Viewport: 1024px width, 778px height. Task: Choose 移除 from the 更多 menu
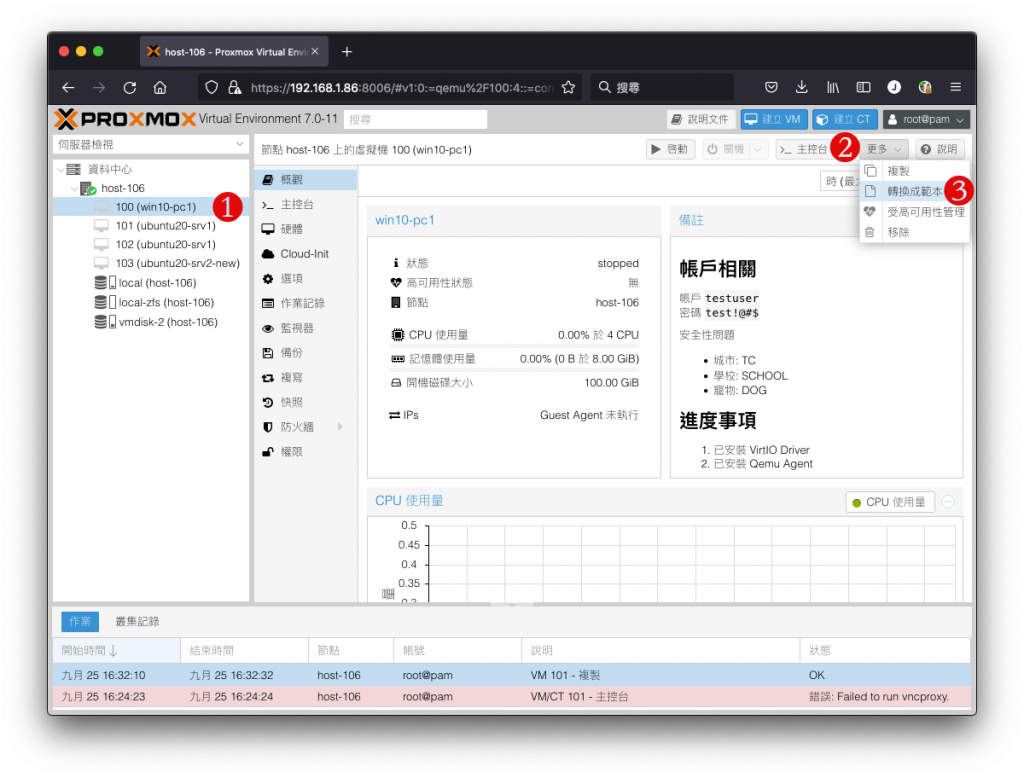[914, 232]
